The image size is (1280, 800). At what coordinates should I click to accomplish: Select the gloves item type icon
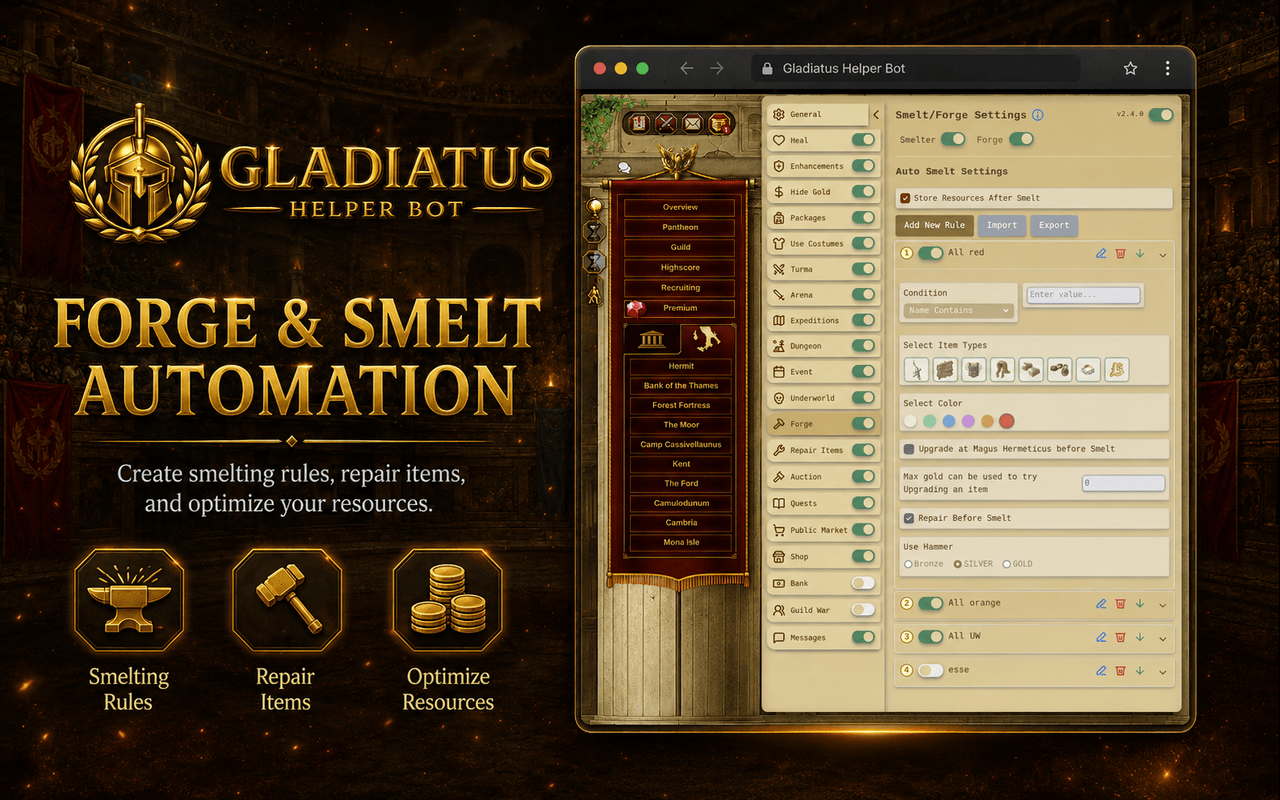[1031, 369]
